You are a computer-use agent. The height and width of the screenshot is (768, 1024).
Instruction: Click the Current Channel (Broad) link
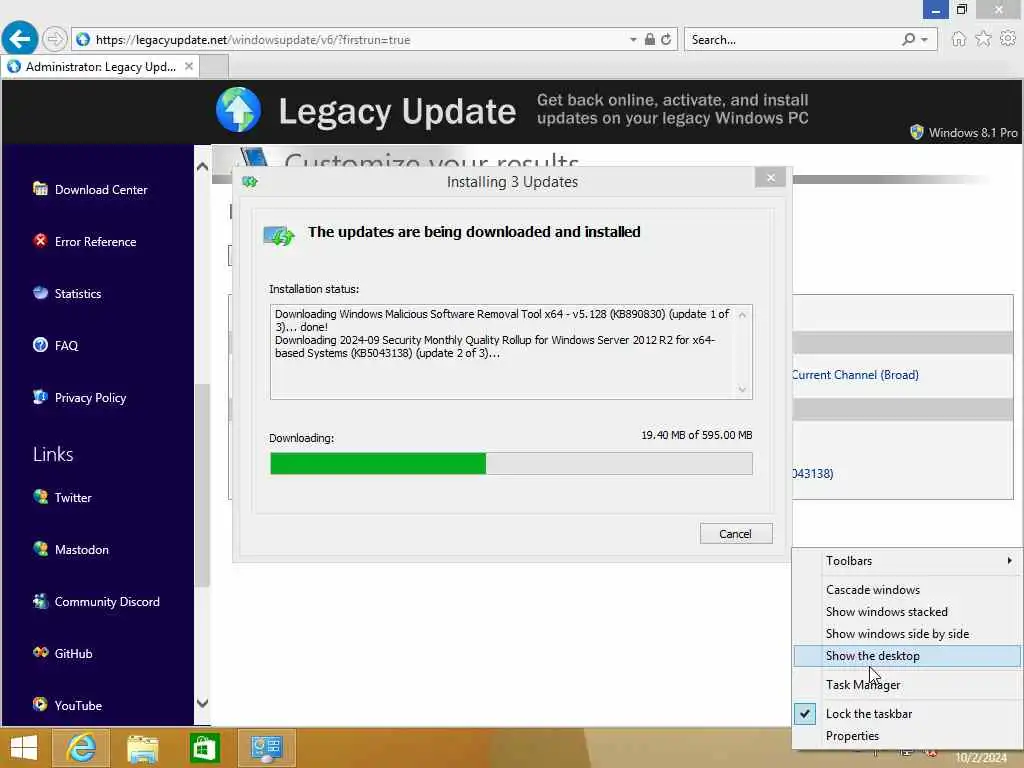coord(856,375)
